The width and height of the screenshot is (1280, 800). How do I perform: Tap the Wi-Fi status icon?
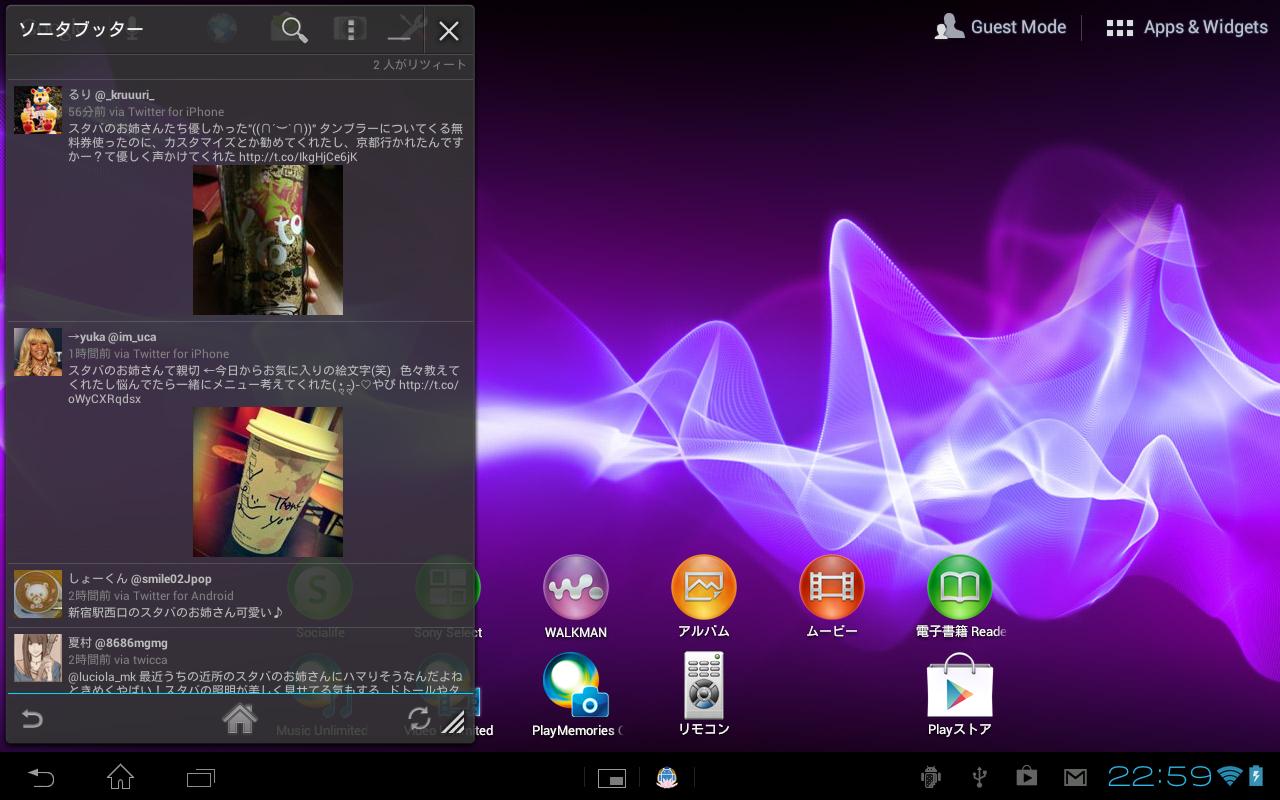pyautogui.click(x=1230, y=776)
